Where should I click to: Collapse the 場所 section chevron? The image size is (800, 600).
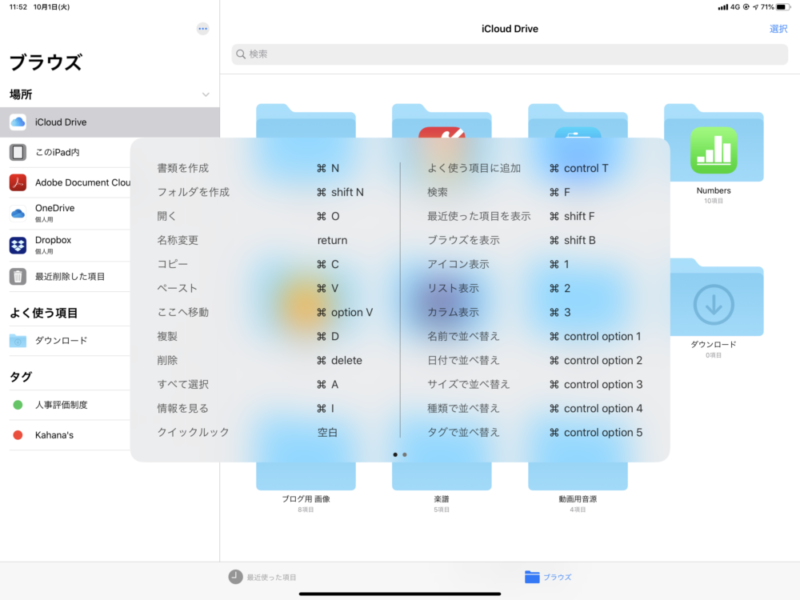(x=206, y=94)
